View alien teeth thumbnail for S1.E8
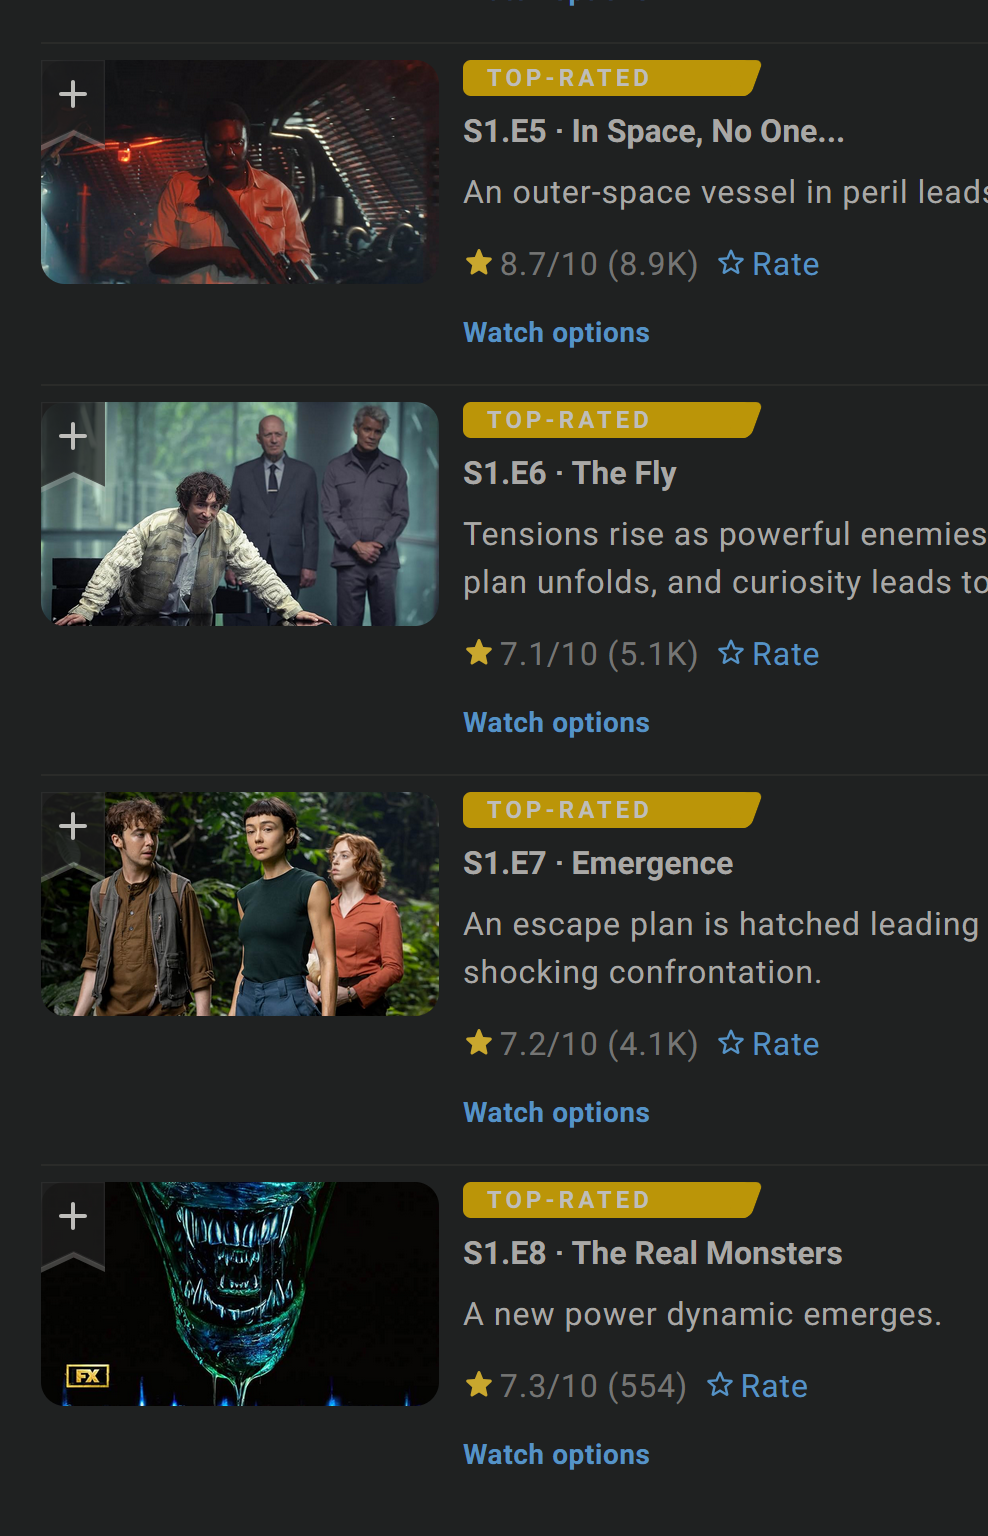Viewport: 988px width, 1536px height. 240,1294
